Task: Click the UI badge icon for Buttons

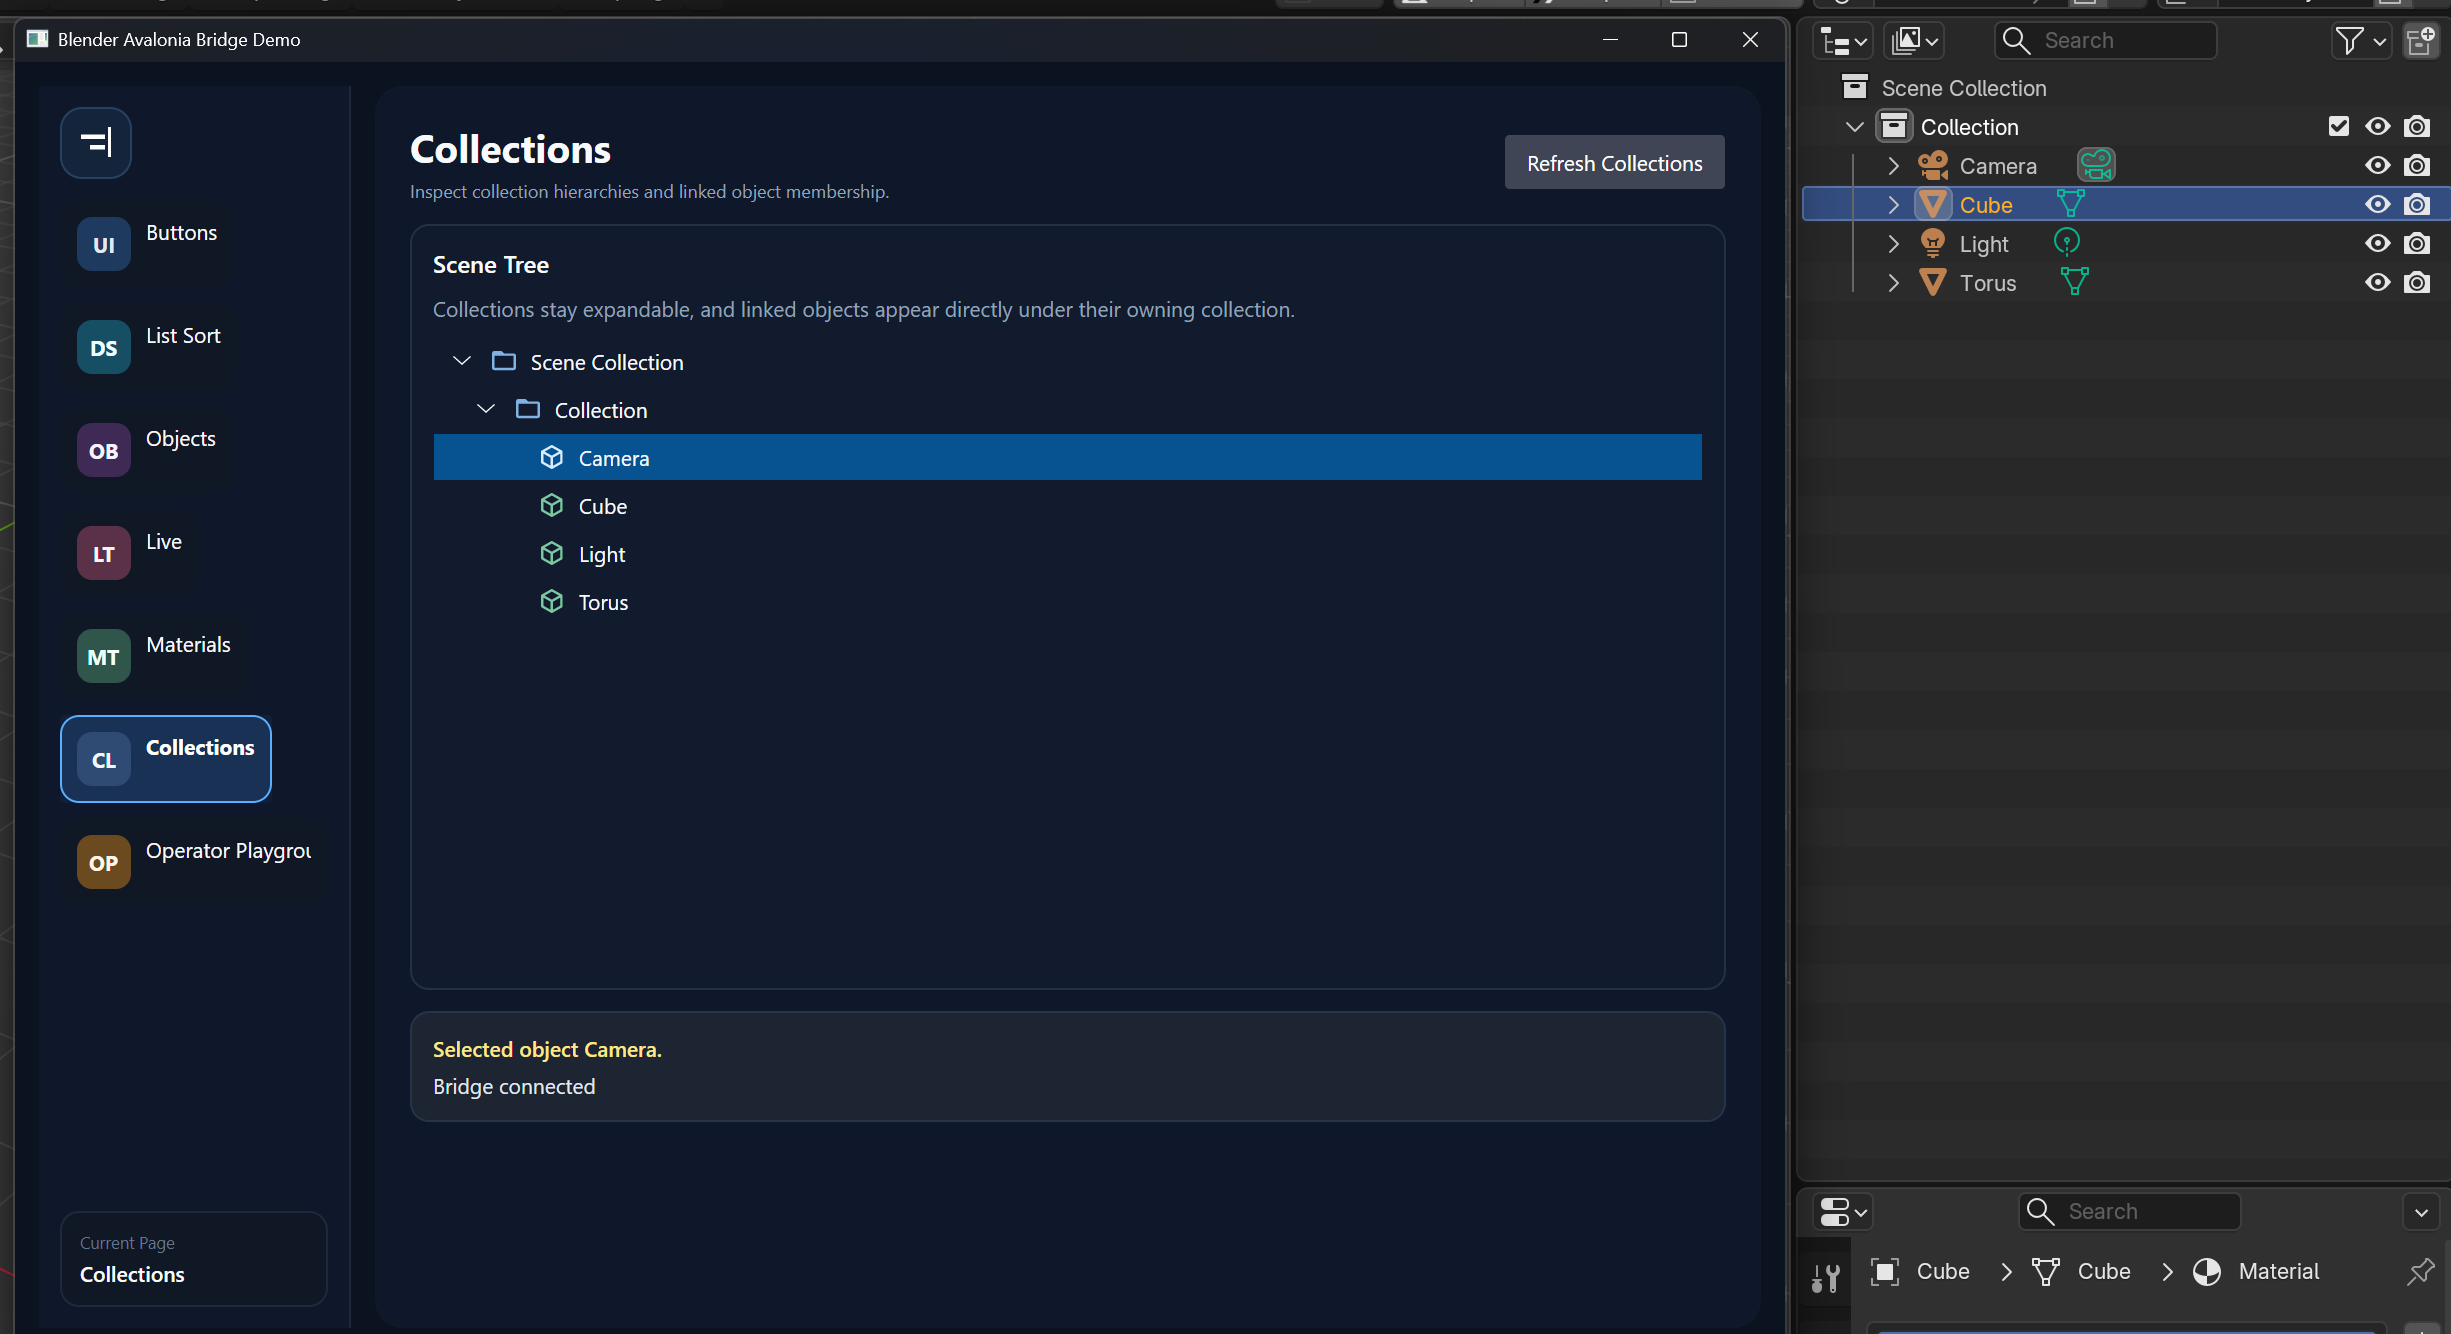Action: [x=104, y=245]
